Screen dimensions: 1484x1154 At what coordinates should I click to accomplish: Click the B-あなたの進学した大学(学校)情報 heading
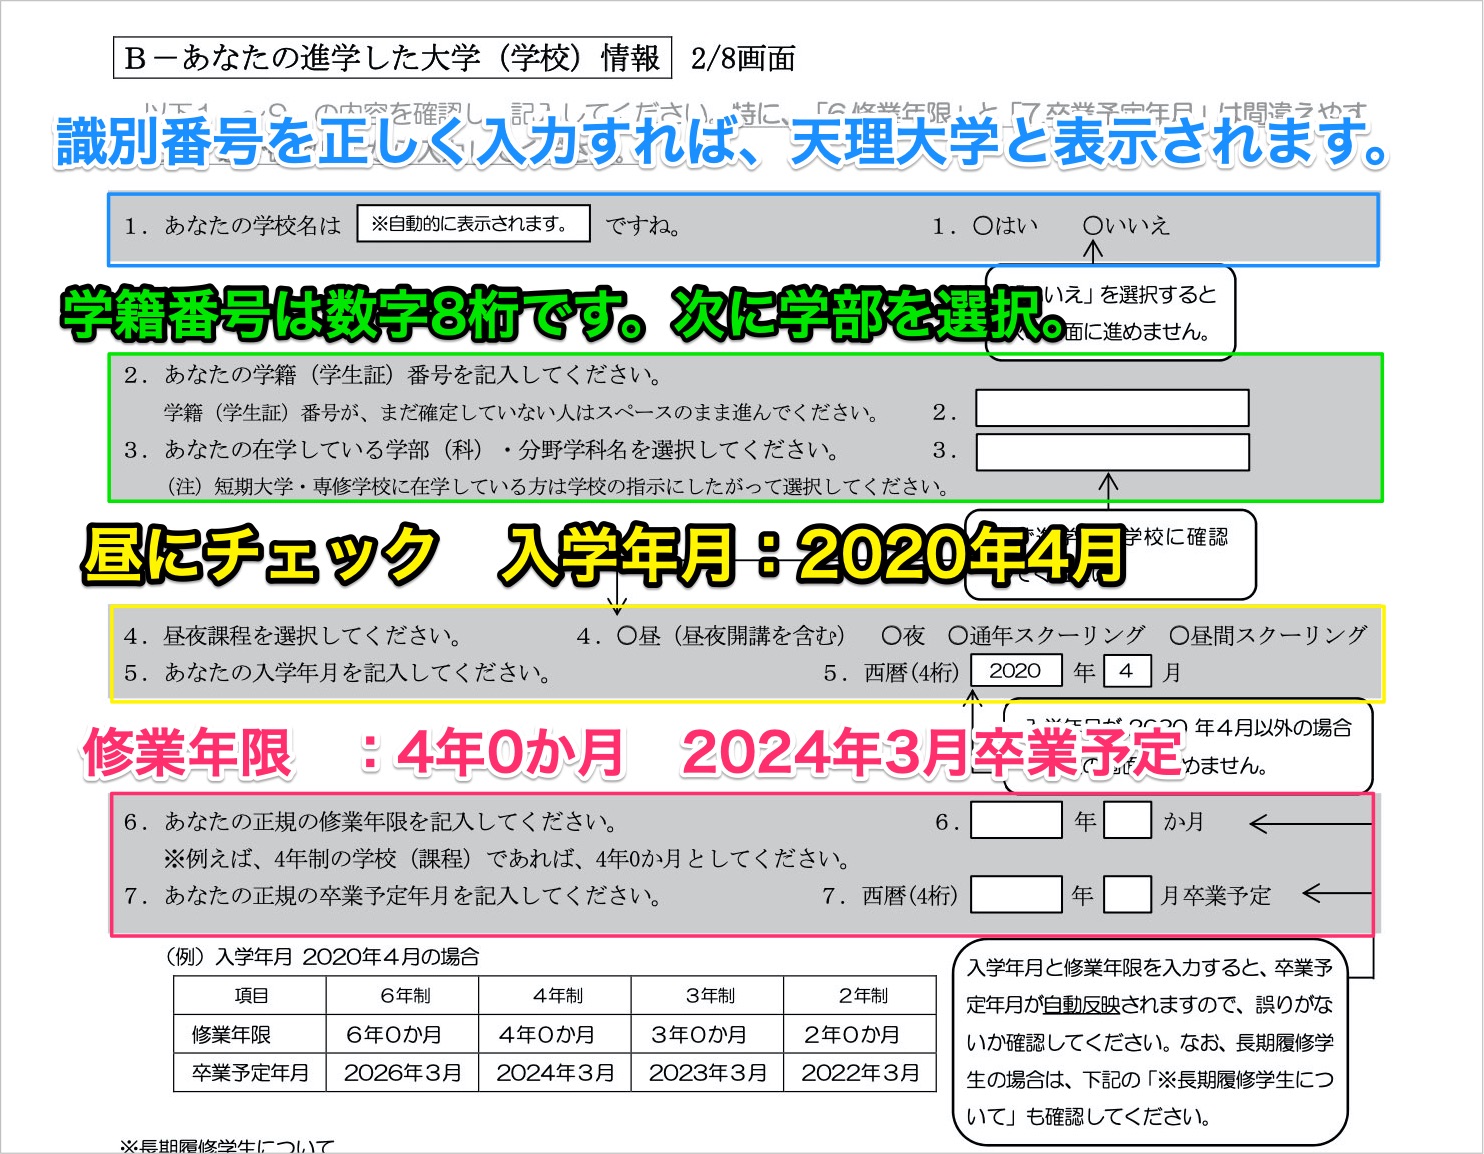pos(392,58)
